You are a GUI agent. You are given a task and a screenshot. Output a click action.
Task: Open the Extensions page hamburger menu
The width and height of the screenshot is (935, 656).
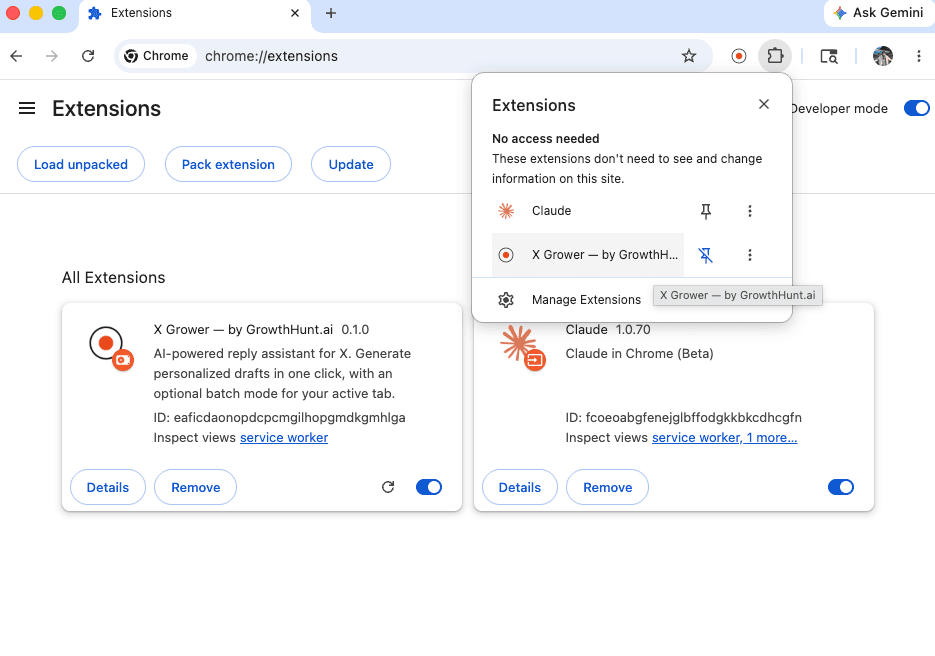tap(27, 109)
